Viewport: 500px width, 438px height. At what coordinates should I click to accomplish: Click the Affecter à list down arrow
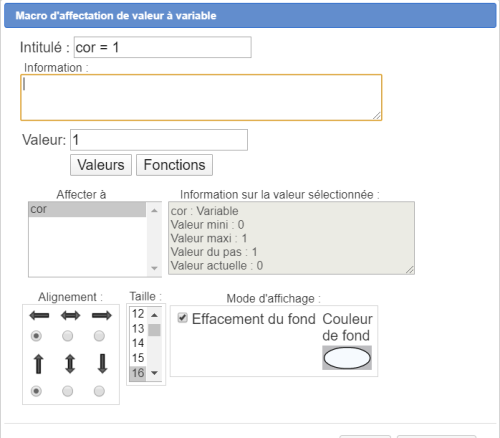(154, 268)
